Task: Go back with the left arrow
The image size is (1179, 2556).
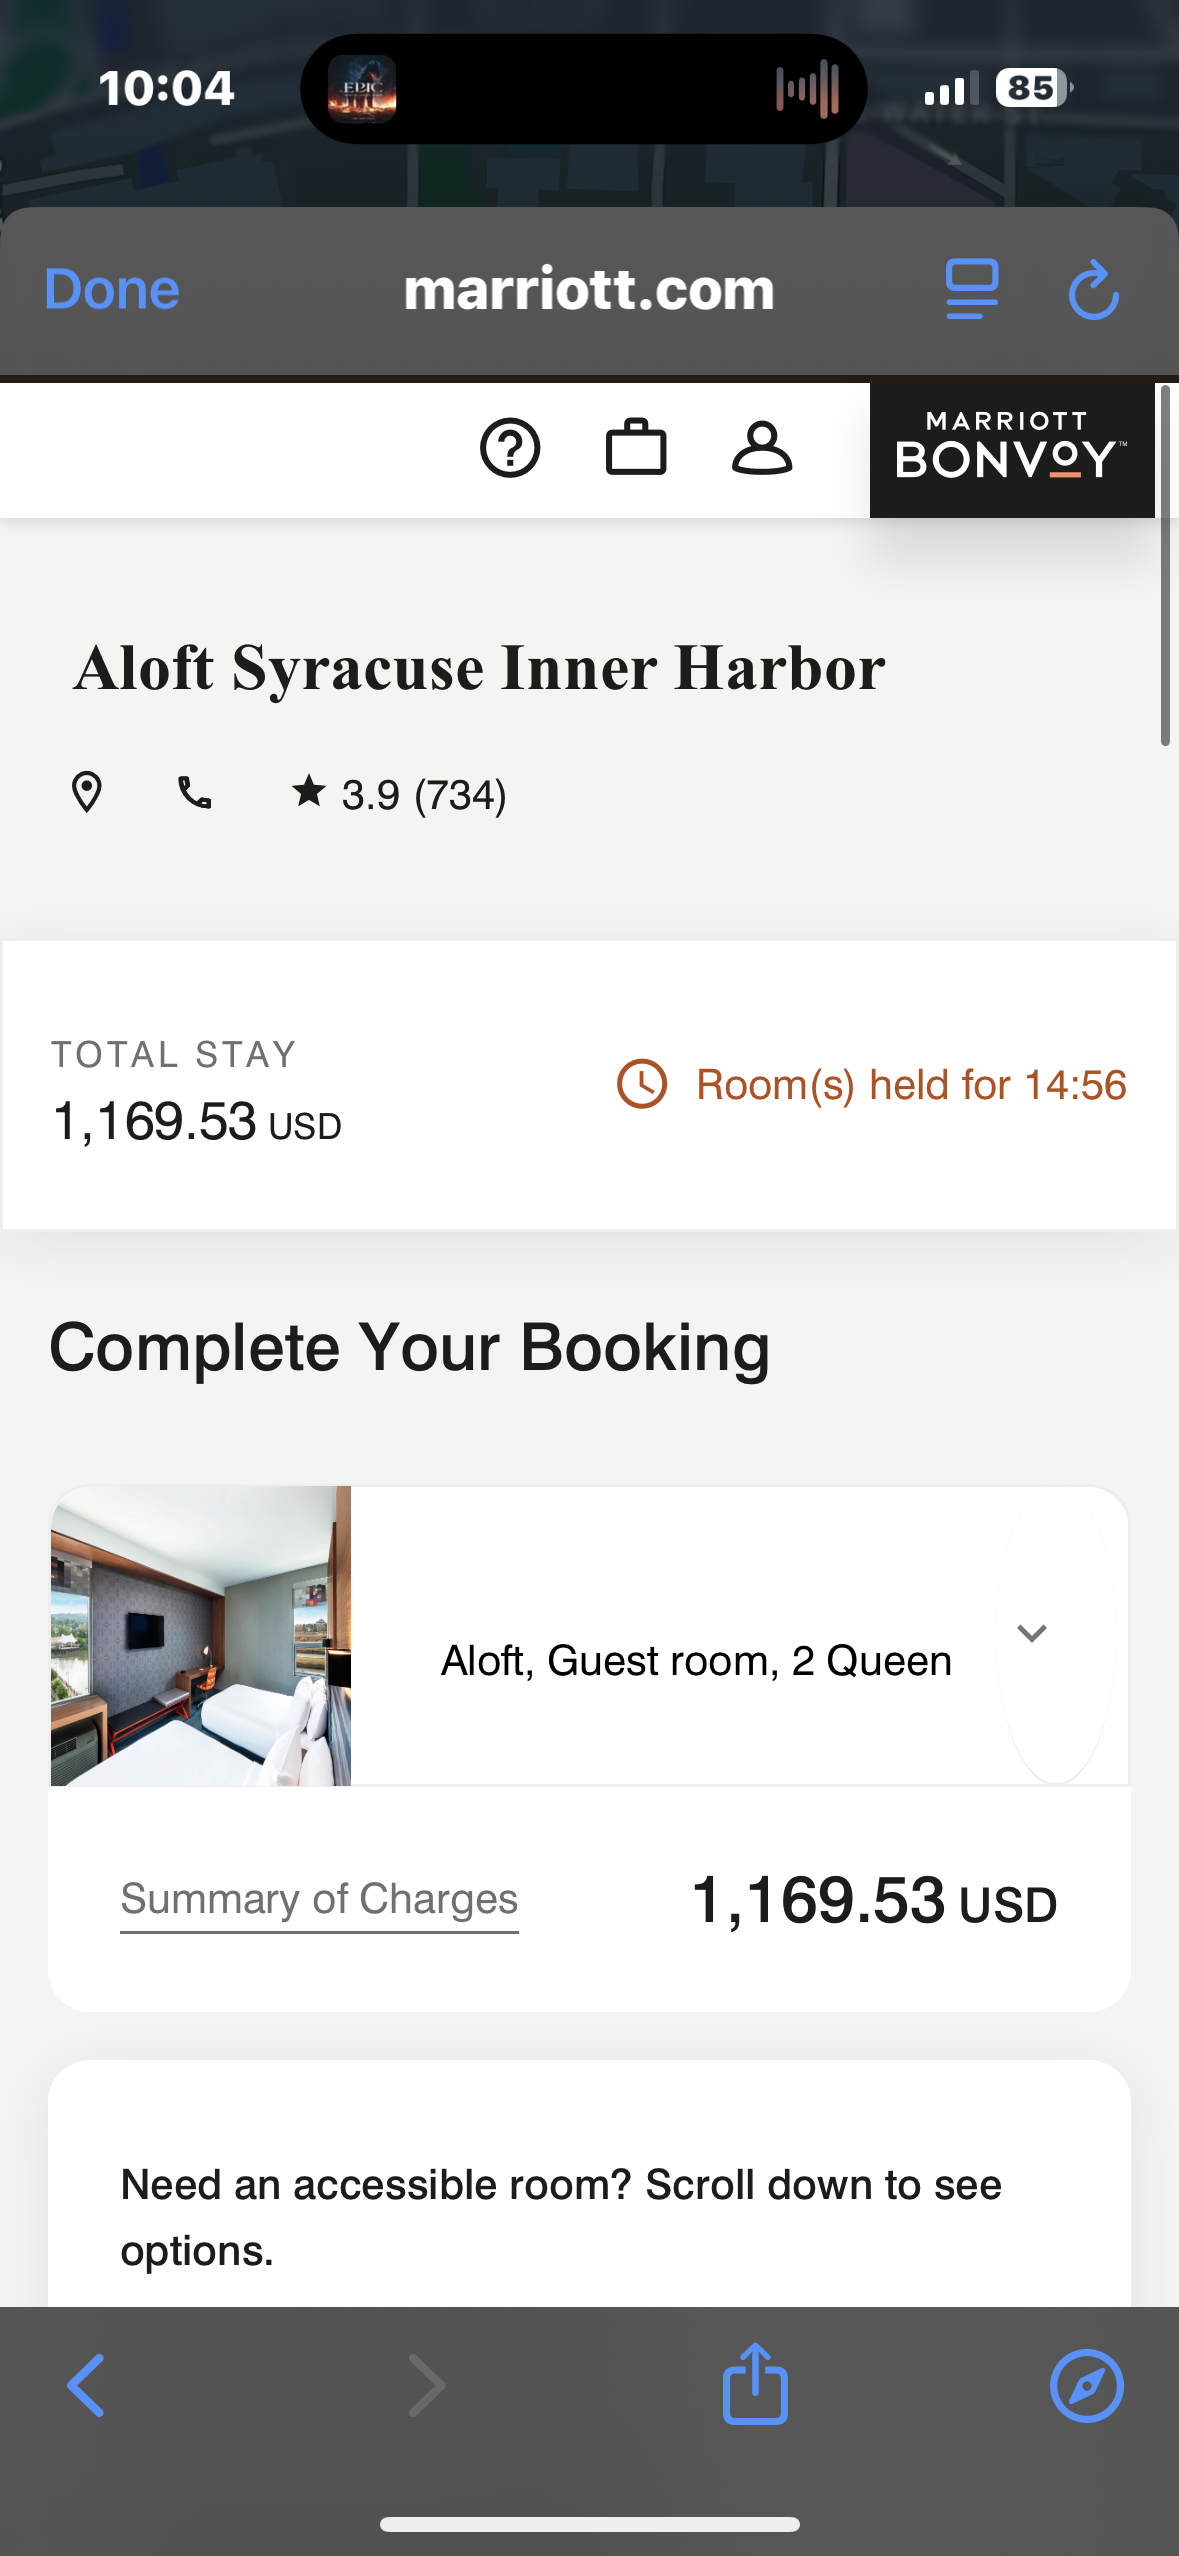Action: (x=86, y=2385)
